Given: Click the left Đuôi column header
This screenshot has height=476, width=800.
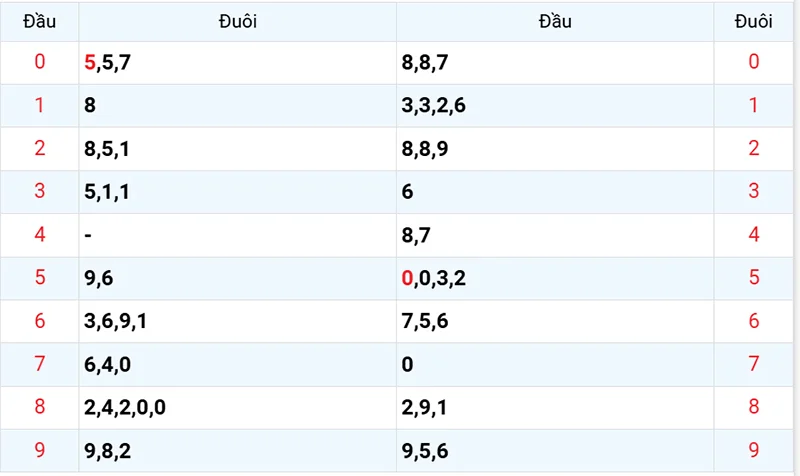Looking at the screenshot, I should coord(237,21).
